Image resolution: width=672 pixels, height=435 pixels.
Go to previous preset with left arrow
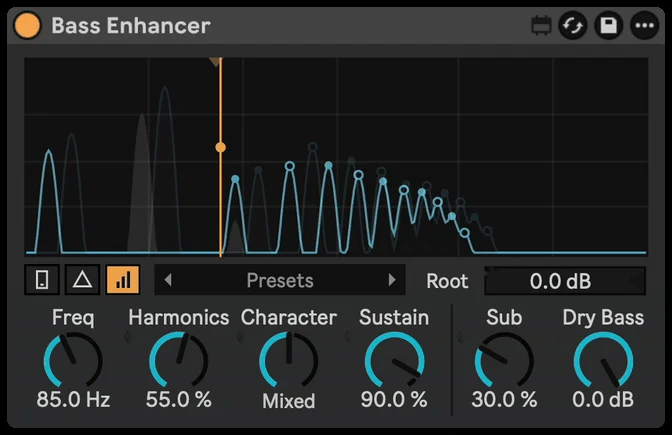[168, 280]
